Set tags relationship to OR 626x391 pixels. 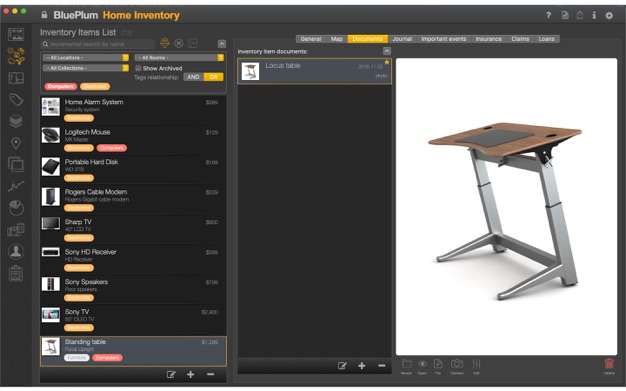coord(214,77)
